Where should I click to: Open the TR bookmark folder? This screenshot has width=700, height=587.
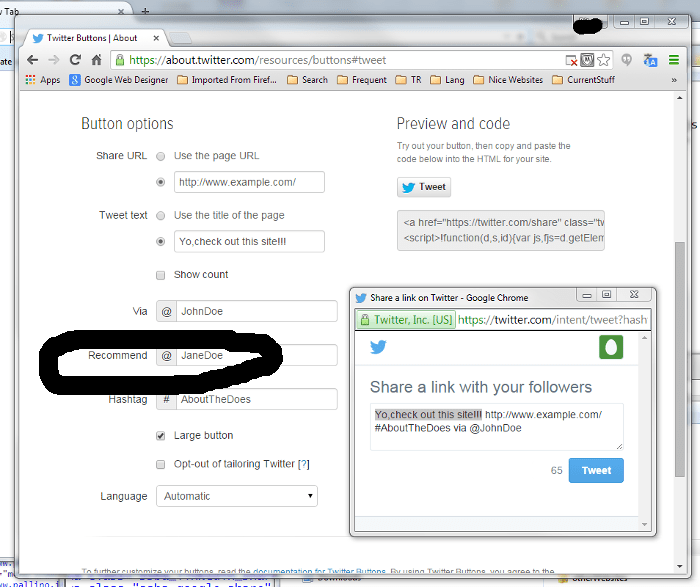(408, 80)
